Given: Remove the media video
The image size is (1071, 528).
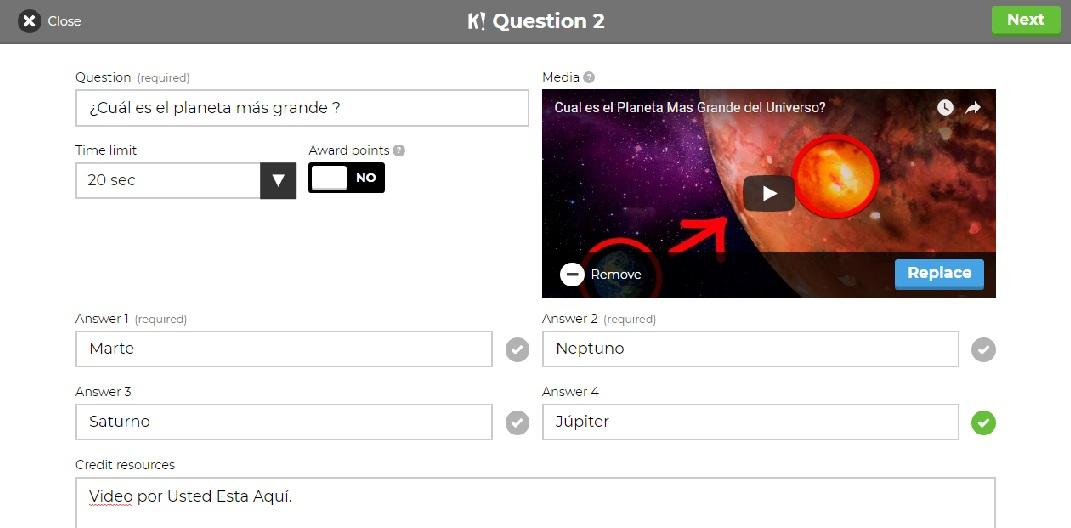Looking at the screenshot, I should click(x=600, y=275).
